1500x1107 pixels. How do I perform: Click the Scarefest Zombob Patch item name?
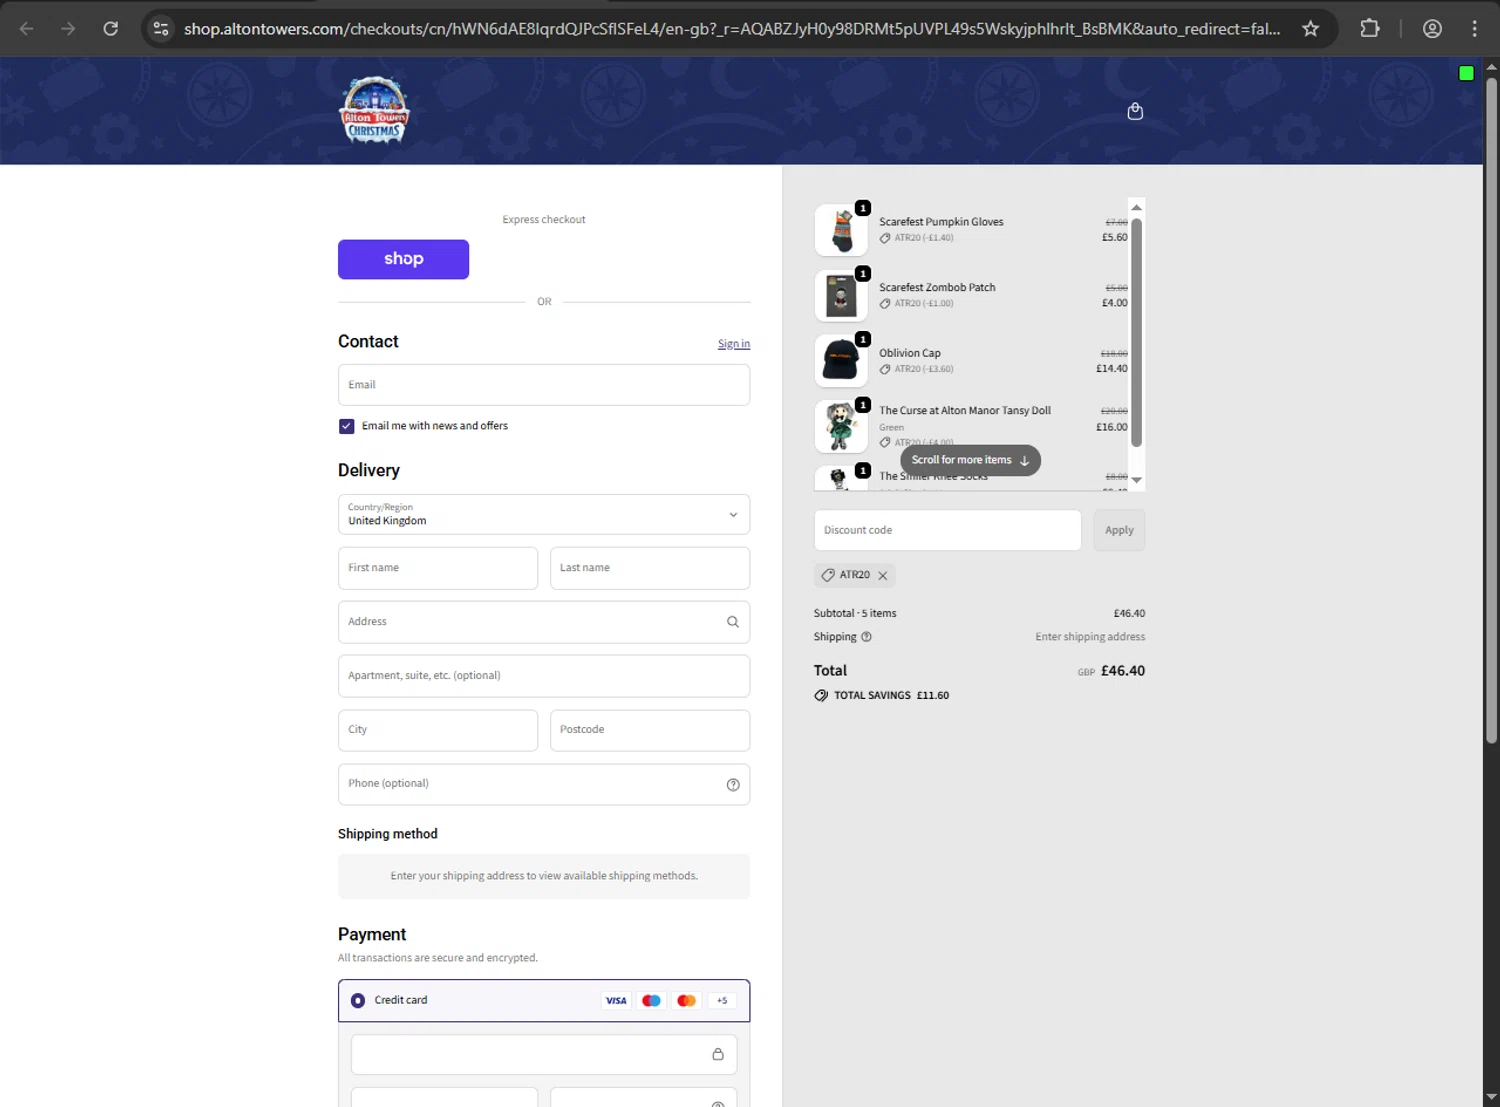pos(937,288)
